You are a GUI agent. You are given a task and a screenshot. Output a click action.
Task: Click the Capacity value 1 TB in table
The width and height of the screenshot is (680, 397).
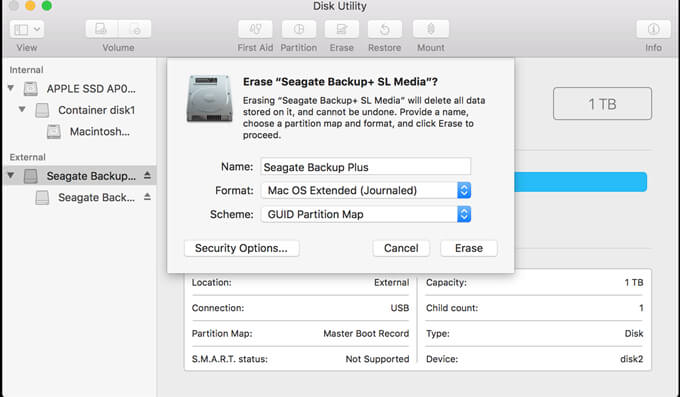(x=634, y=282)
